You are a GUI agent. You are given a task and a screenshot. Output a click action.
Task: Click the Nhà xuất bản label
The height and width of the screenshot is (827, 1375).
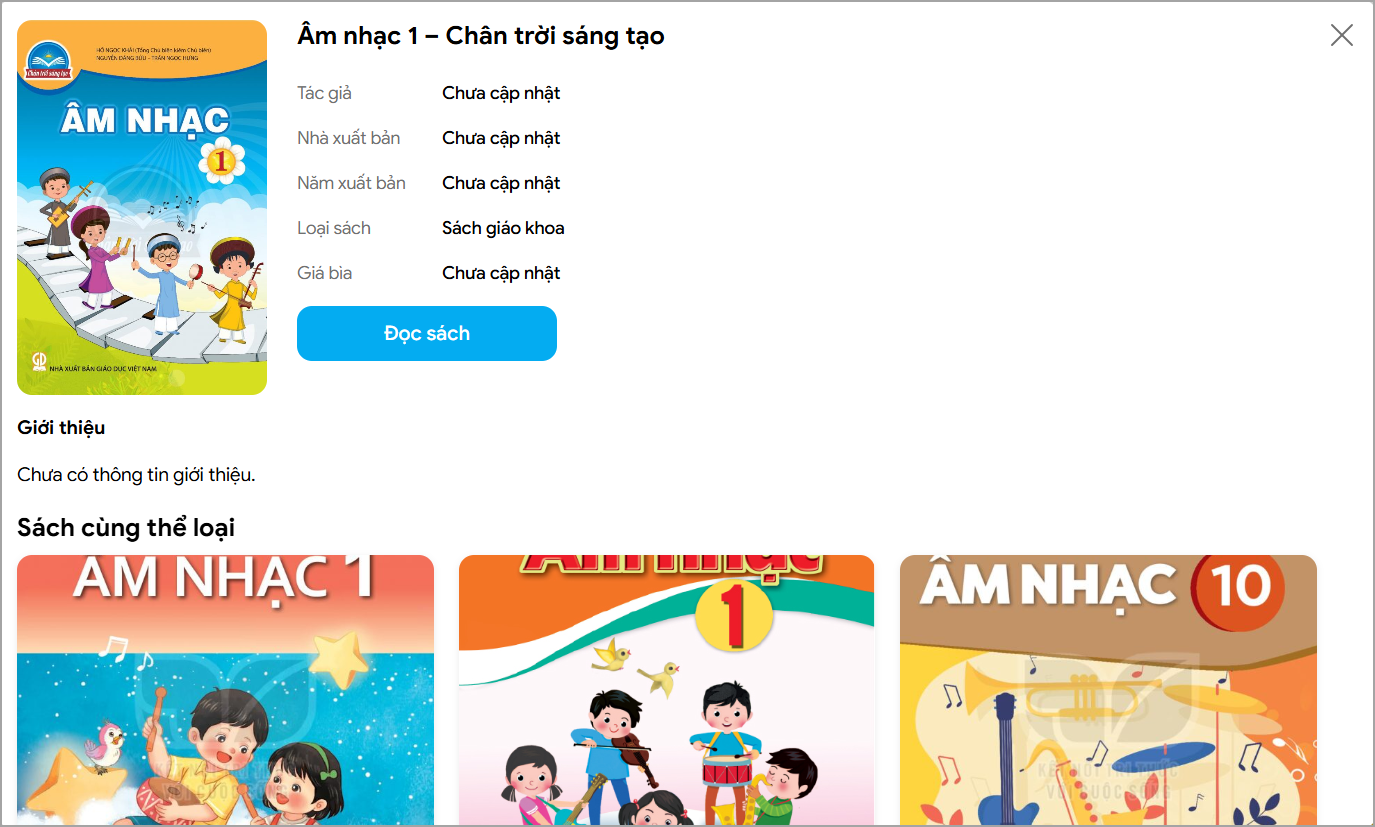pyautogui.click(x=349, y=138)
